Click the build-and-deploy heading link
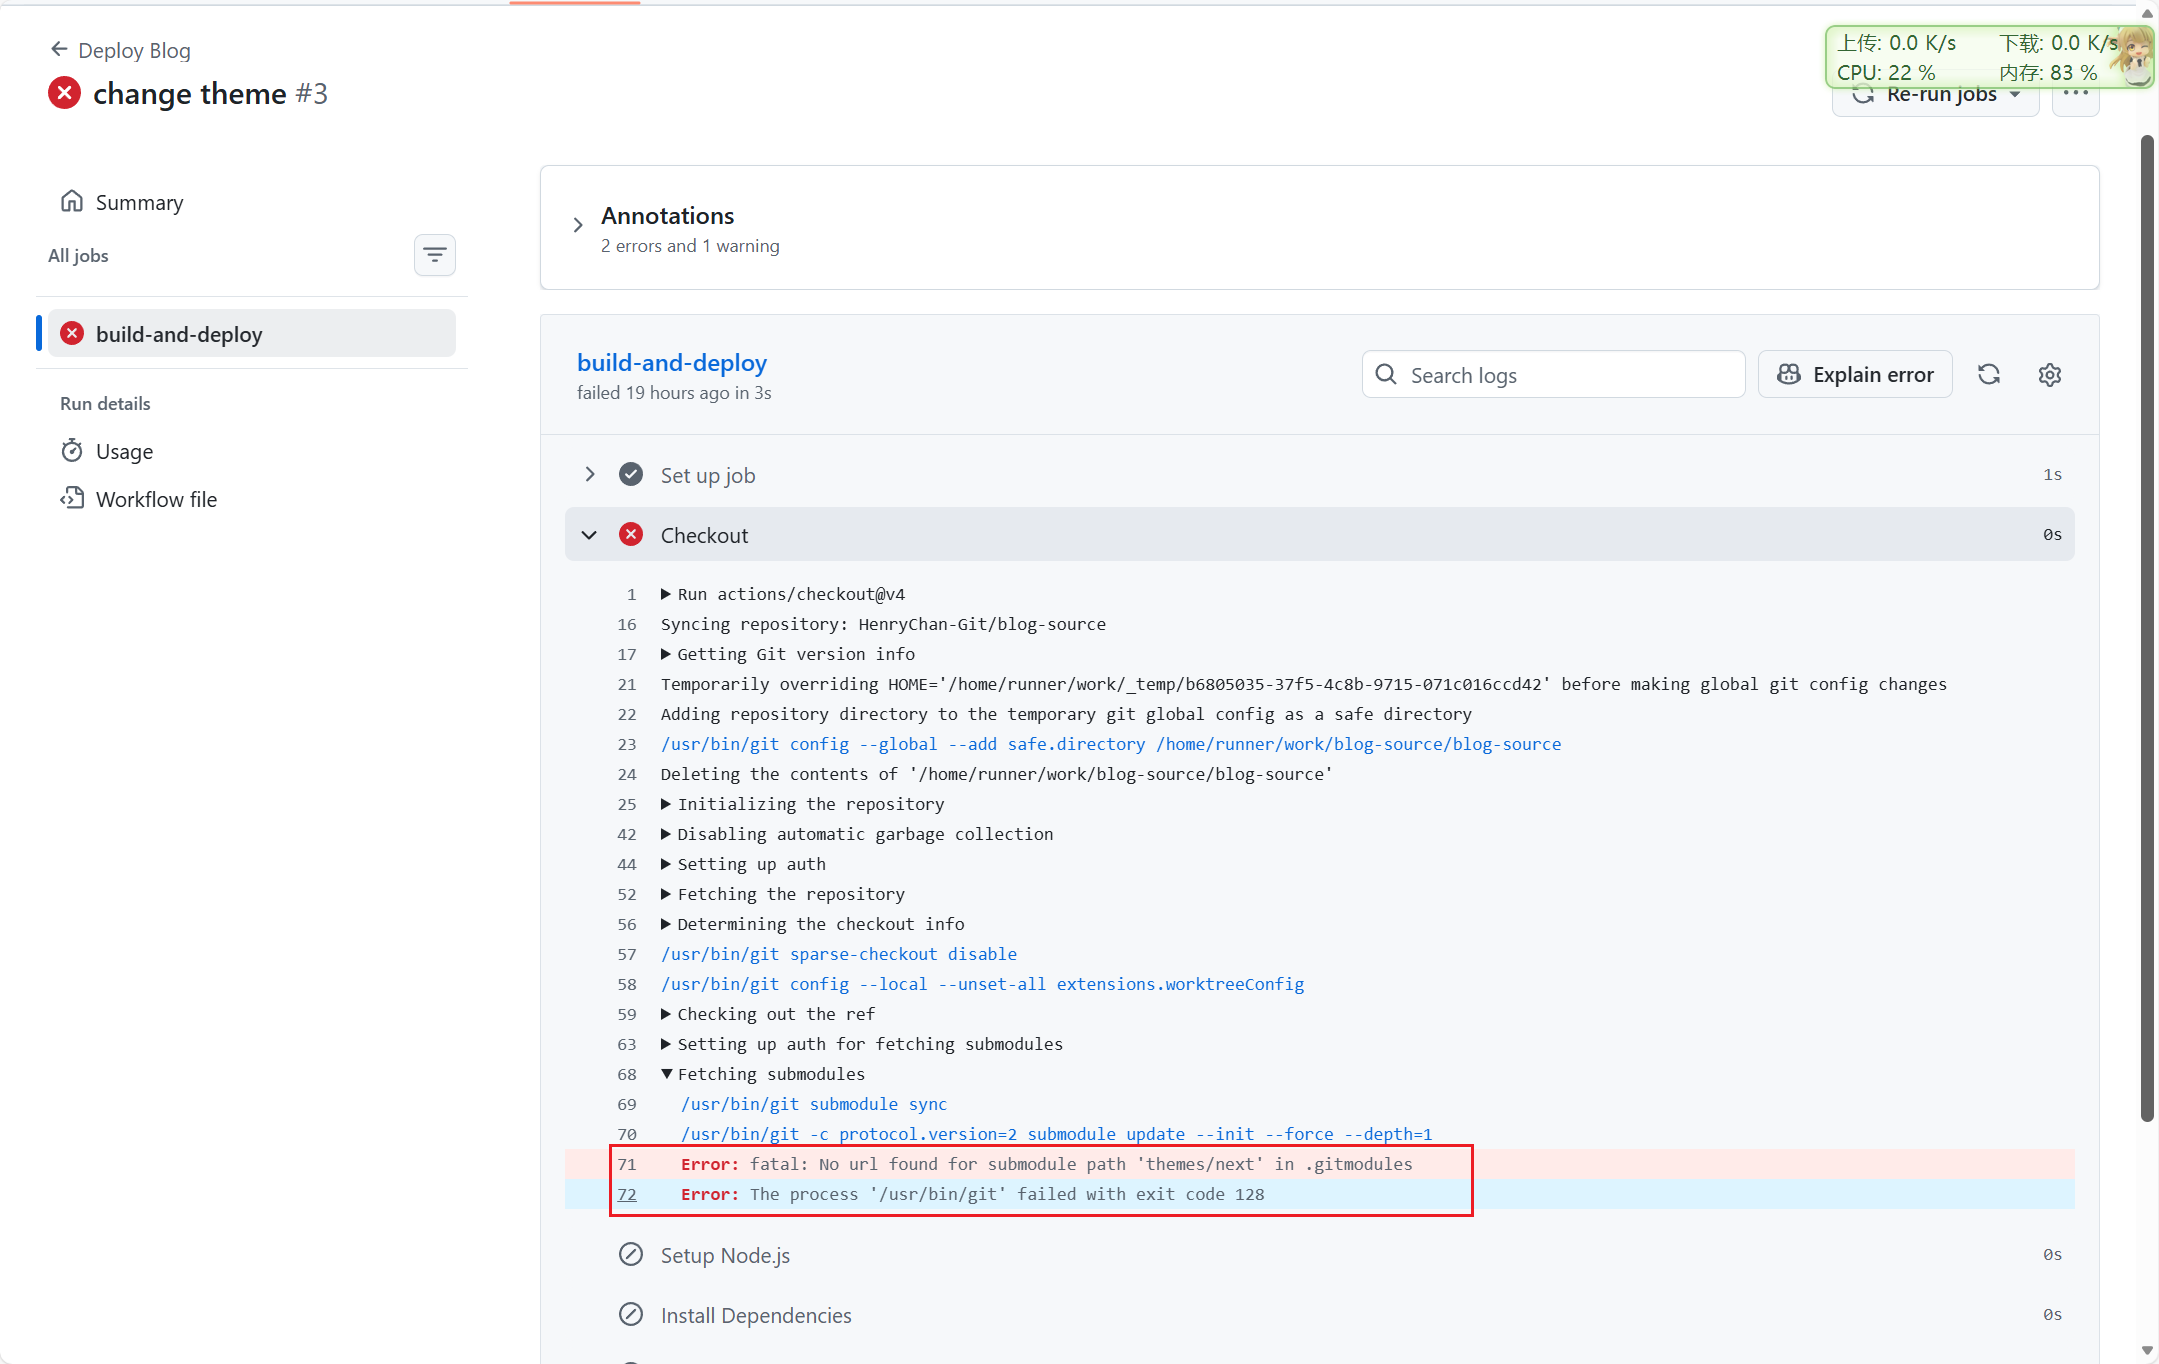Image resolution: width=2159 pixels, height=1364 pixels. coord(671,363)
